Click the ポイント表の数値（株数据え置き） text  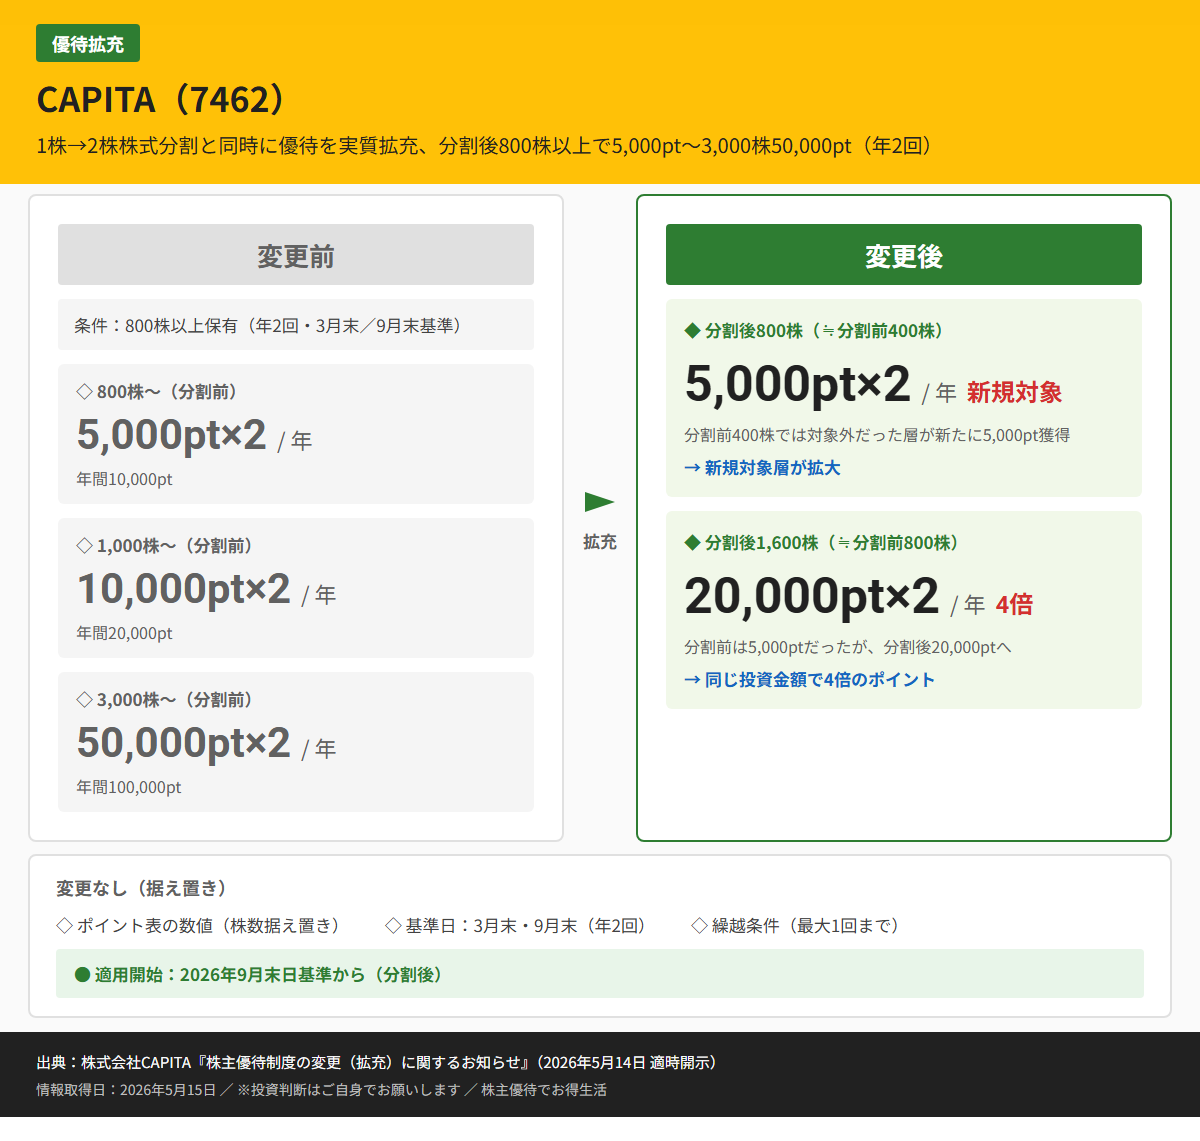[208, 925]
